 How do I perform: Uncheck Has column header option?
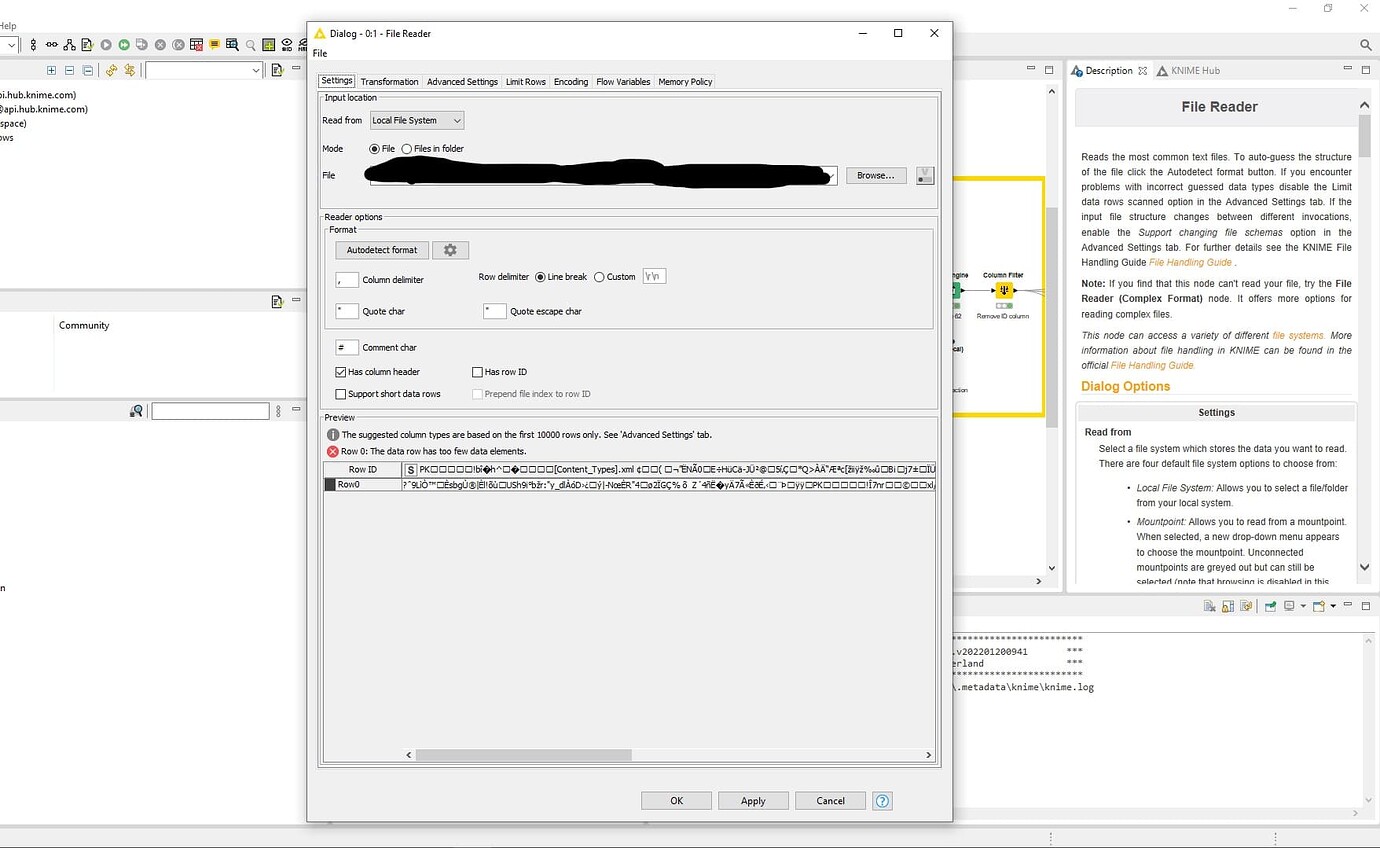(x=341, y=371)
